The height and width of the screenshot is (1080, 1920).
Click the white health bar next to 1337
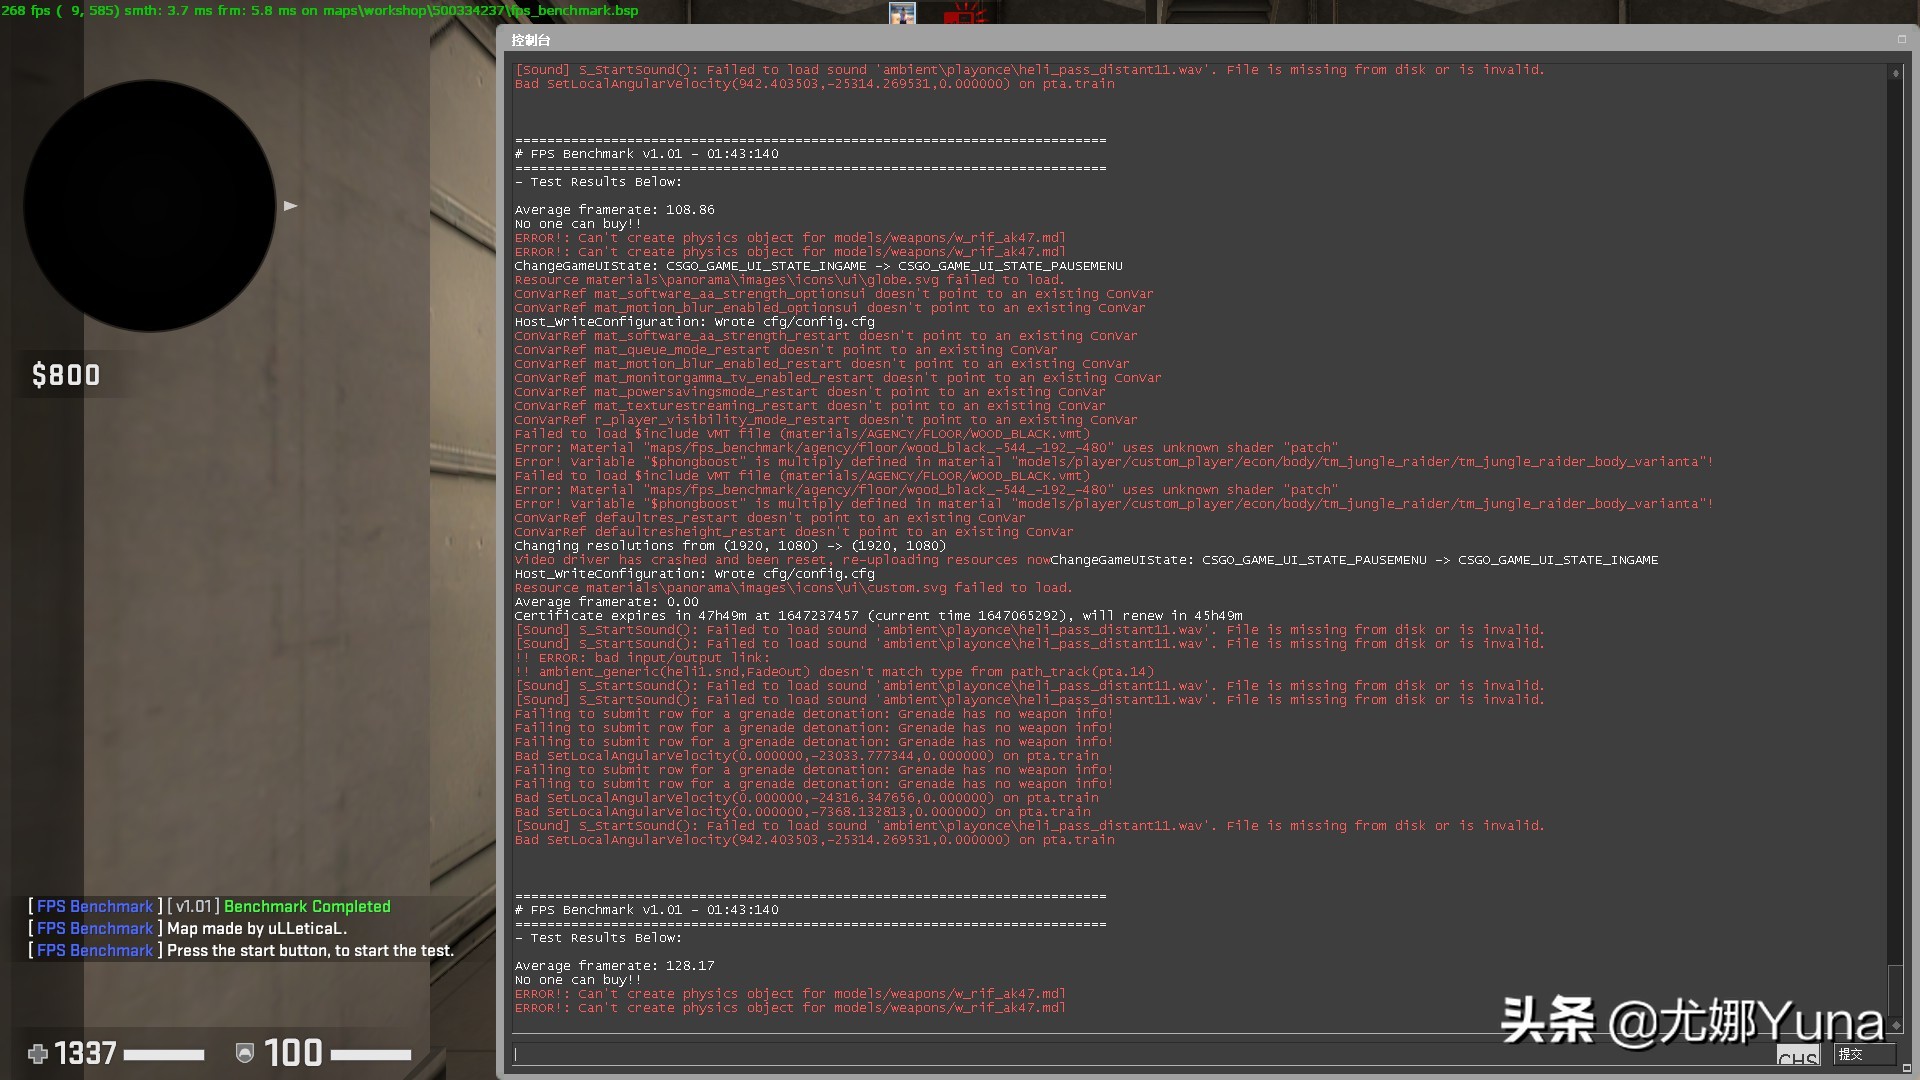point(163,1055)
